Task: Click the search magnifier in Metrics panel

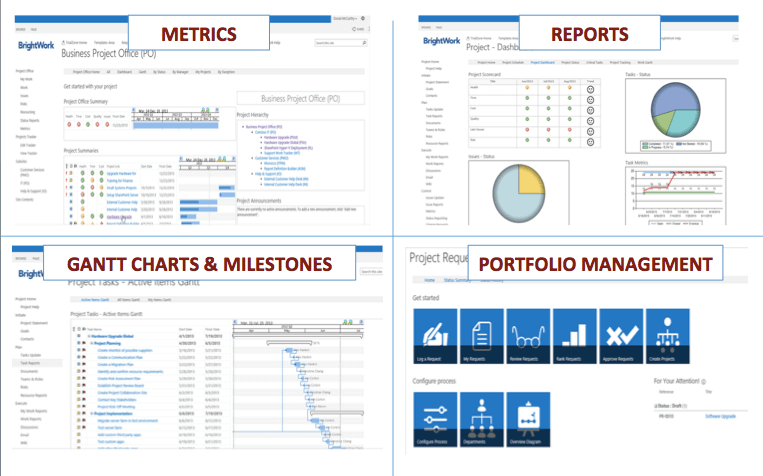Action: click(363, 43)
